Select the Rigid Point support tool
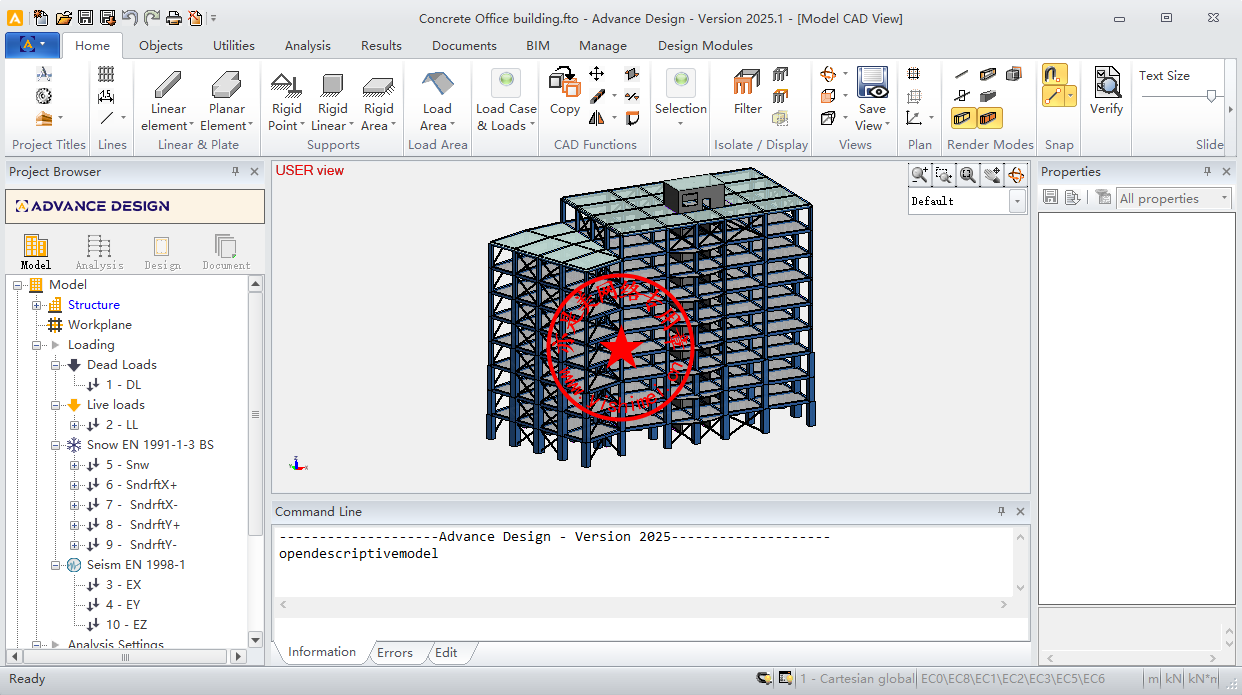The width and height of the screenshot is (1242, 695). coord(287,101)
